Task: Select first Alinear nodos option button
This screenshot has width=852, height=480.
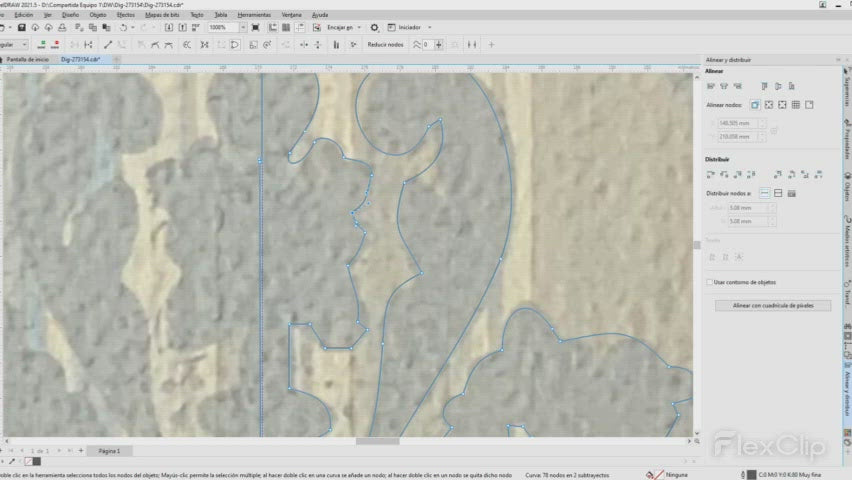Action: click(754, 104)
